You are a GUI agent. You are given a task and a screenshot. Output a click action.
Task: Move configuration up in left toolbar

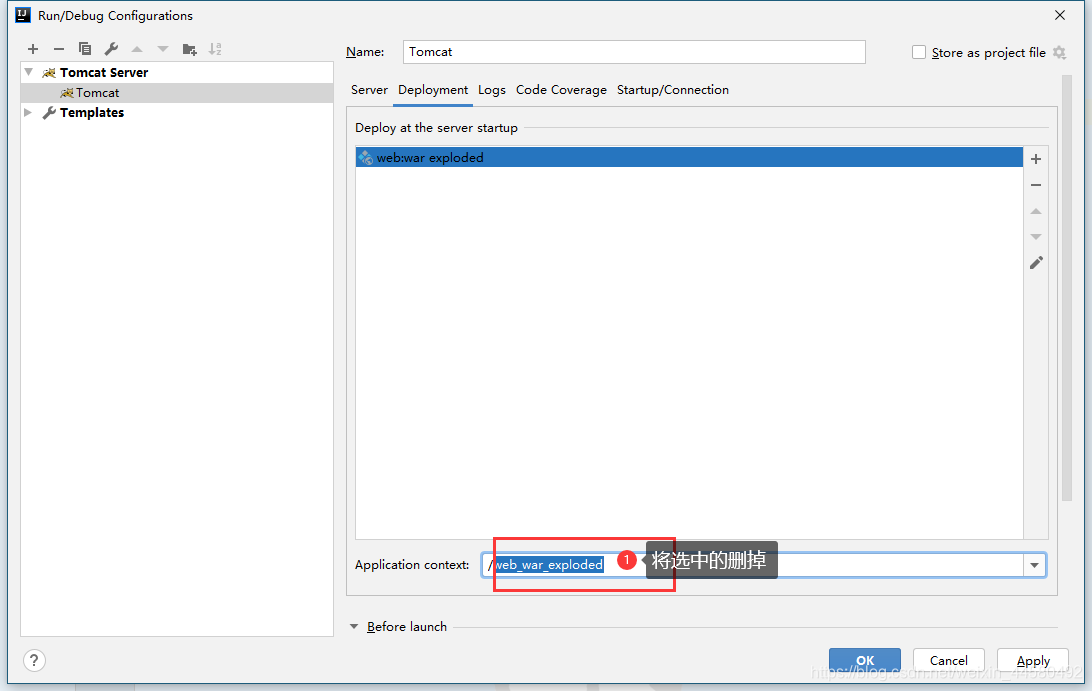[137, 49]
